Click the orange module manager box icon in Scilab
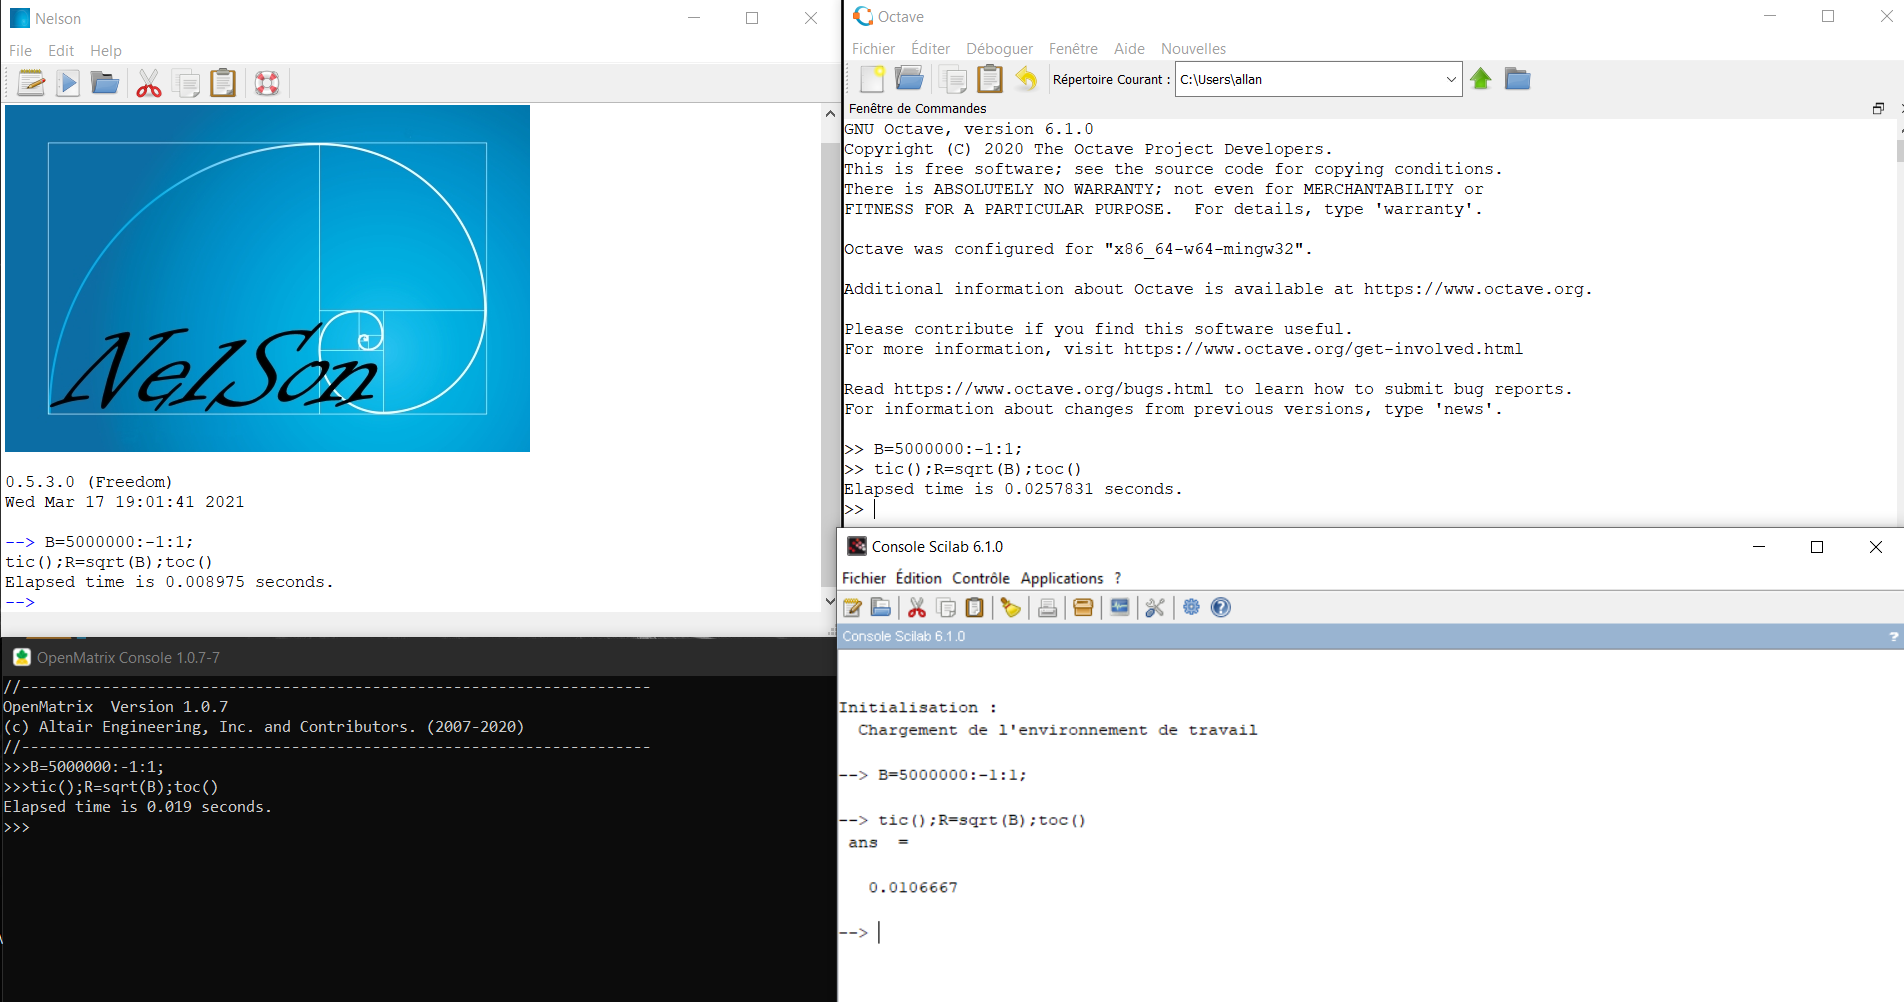Screen dimensions: 1904x1002 (1083, 607)
